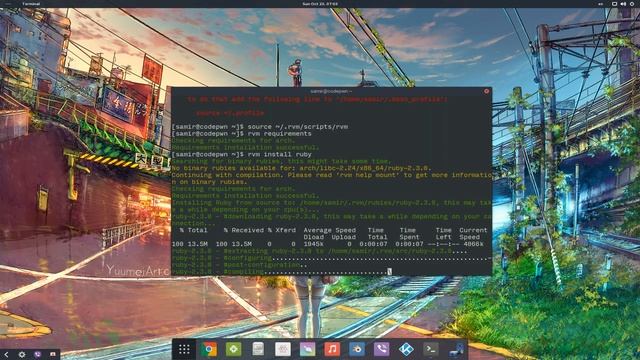Screen dimensions: 640x360
Task: Close the terminal window with red button
Action: 486,91
